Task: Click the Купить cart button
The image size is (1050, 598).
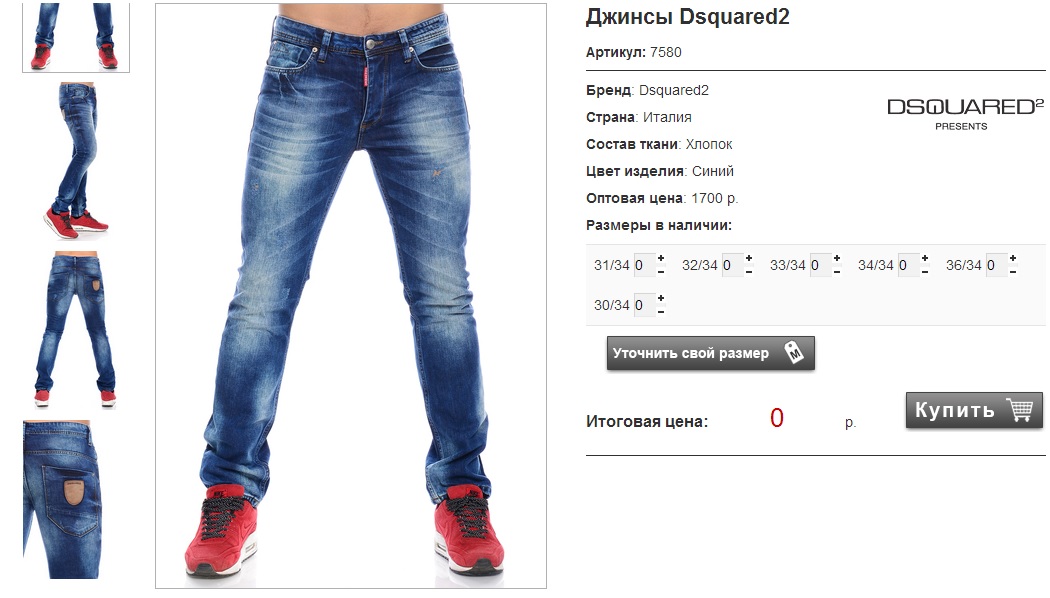Action: 974,410
